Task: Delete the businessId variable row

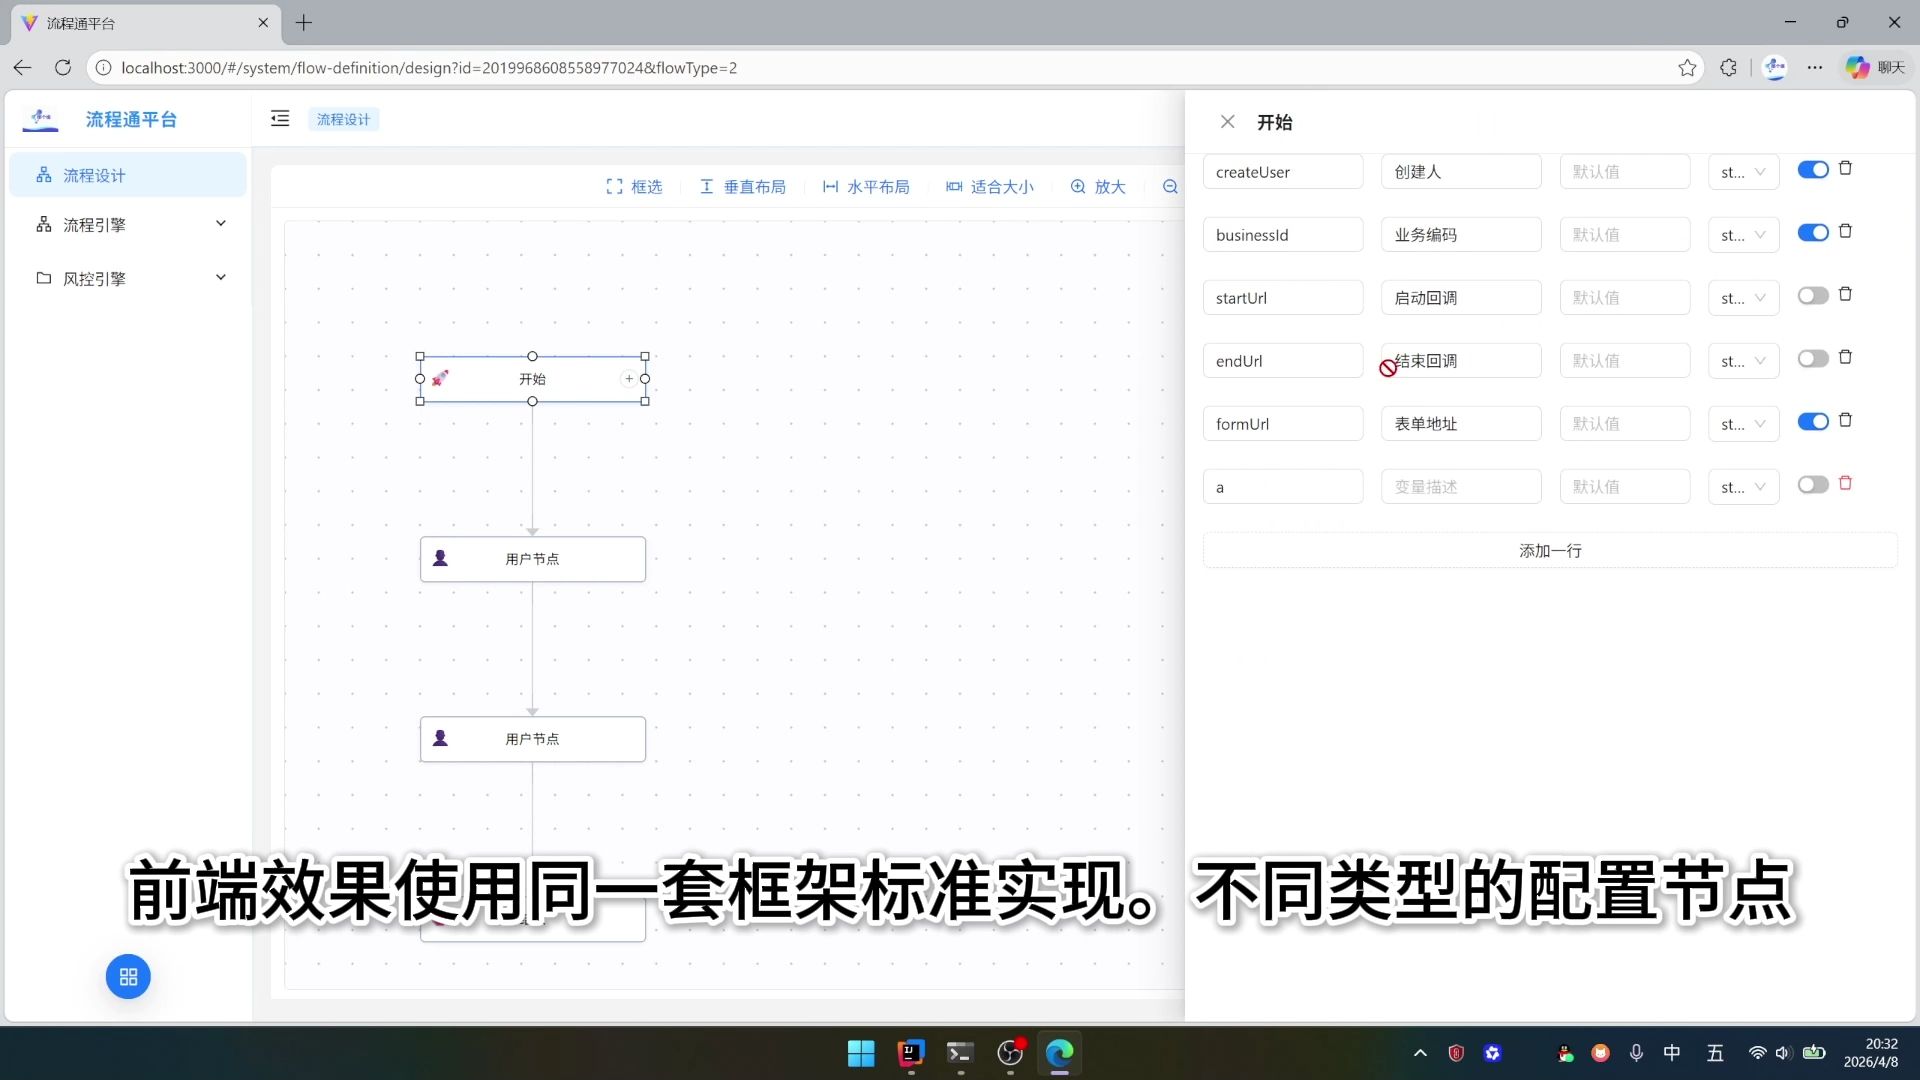Action: 1845,232
